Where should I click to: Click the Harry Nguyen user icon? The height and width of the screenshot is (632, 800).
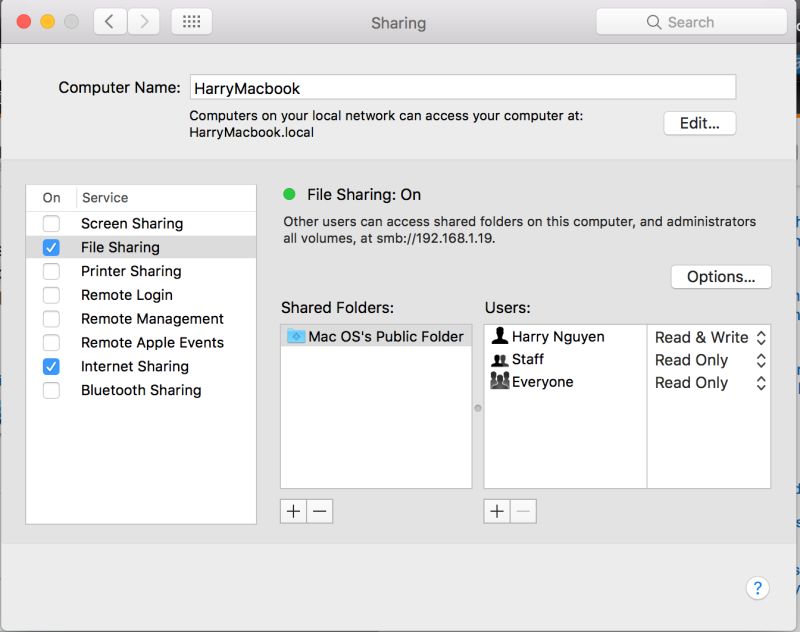(x=499, y=336)
